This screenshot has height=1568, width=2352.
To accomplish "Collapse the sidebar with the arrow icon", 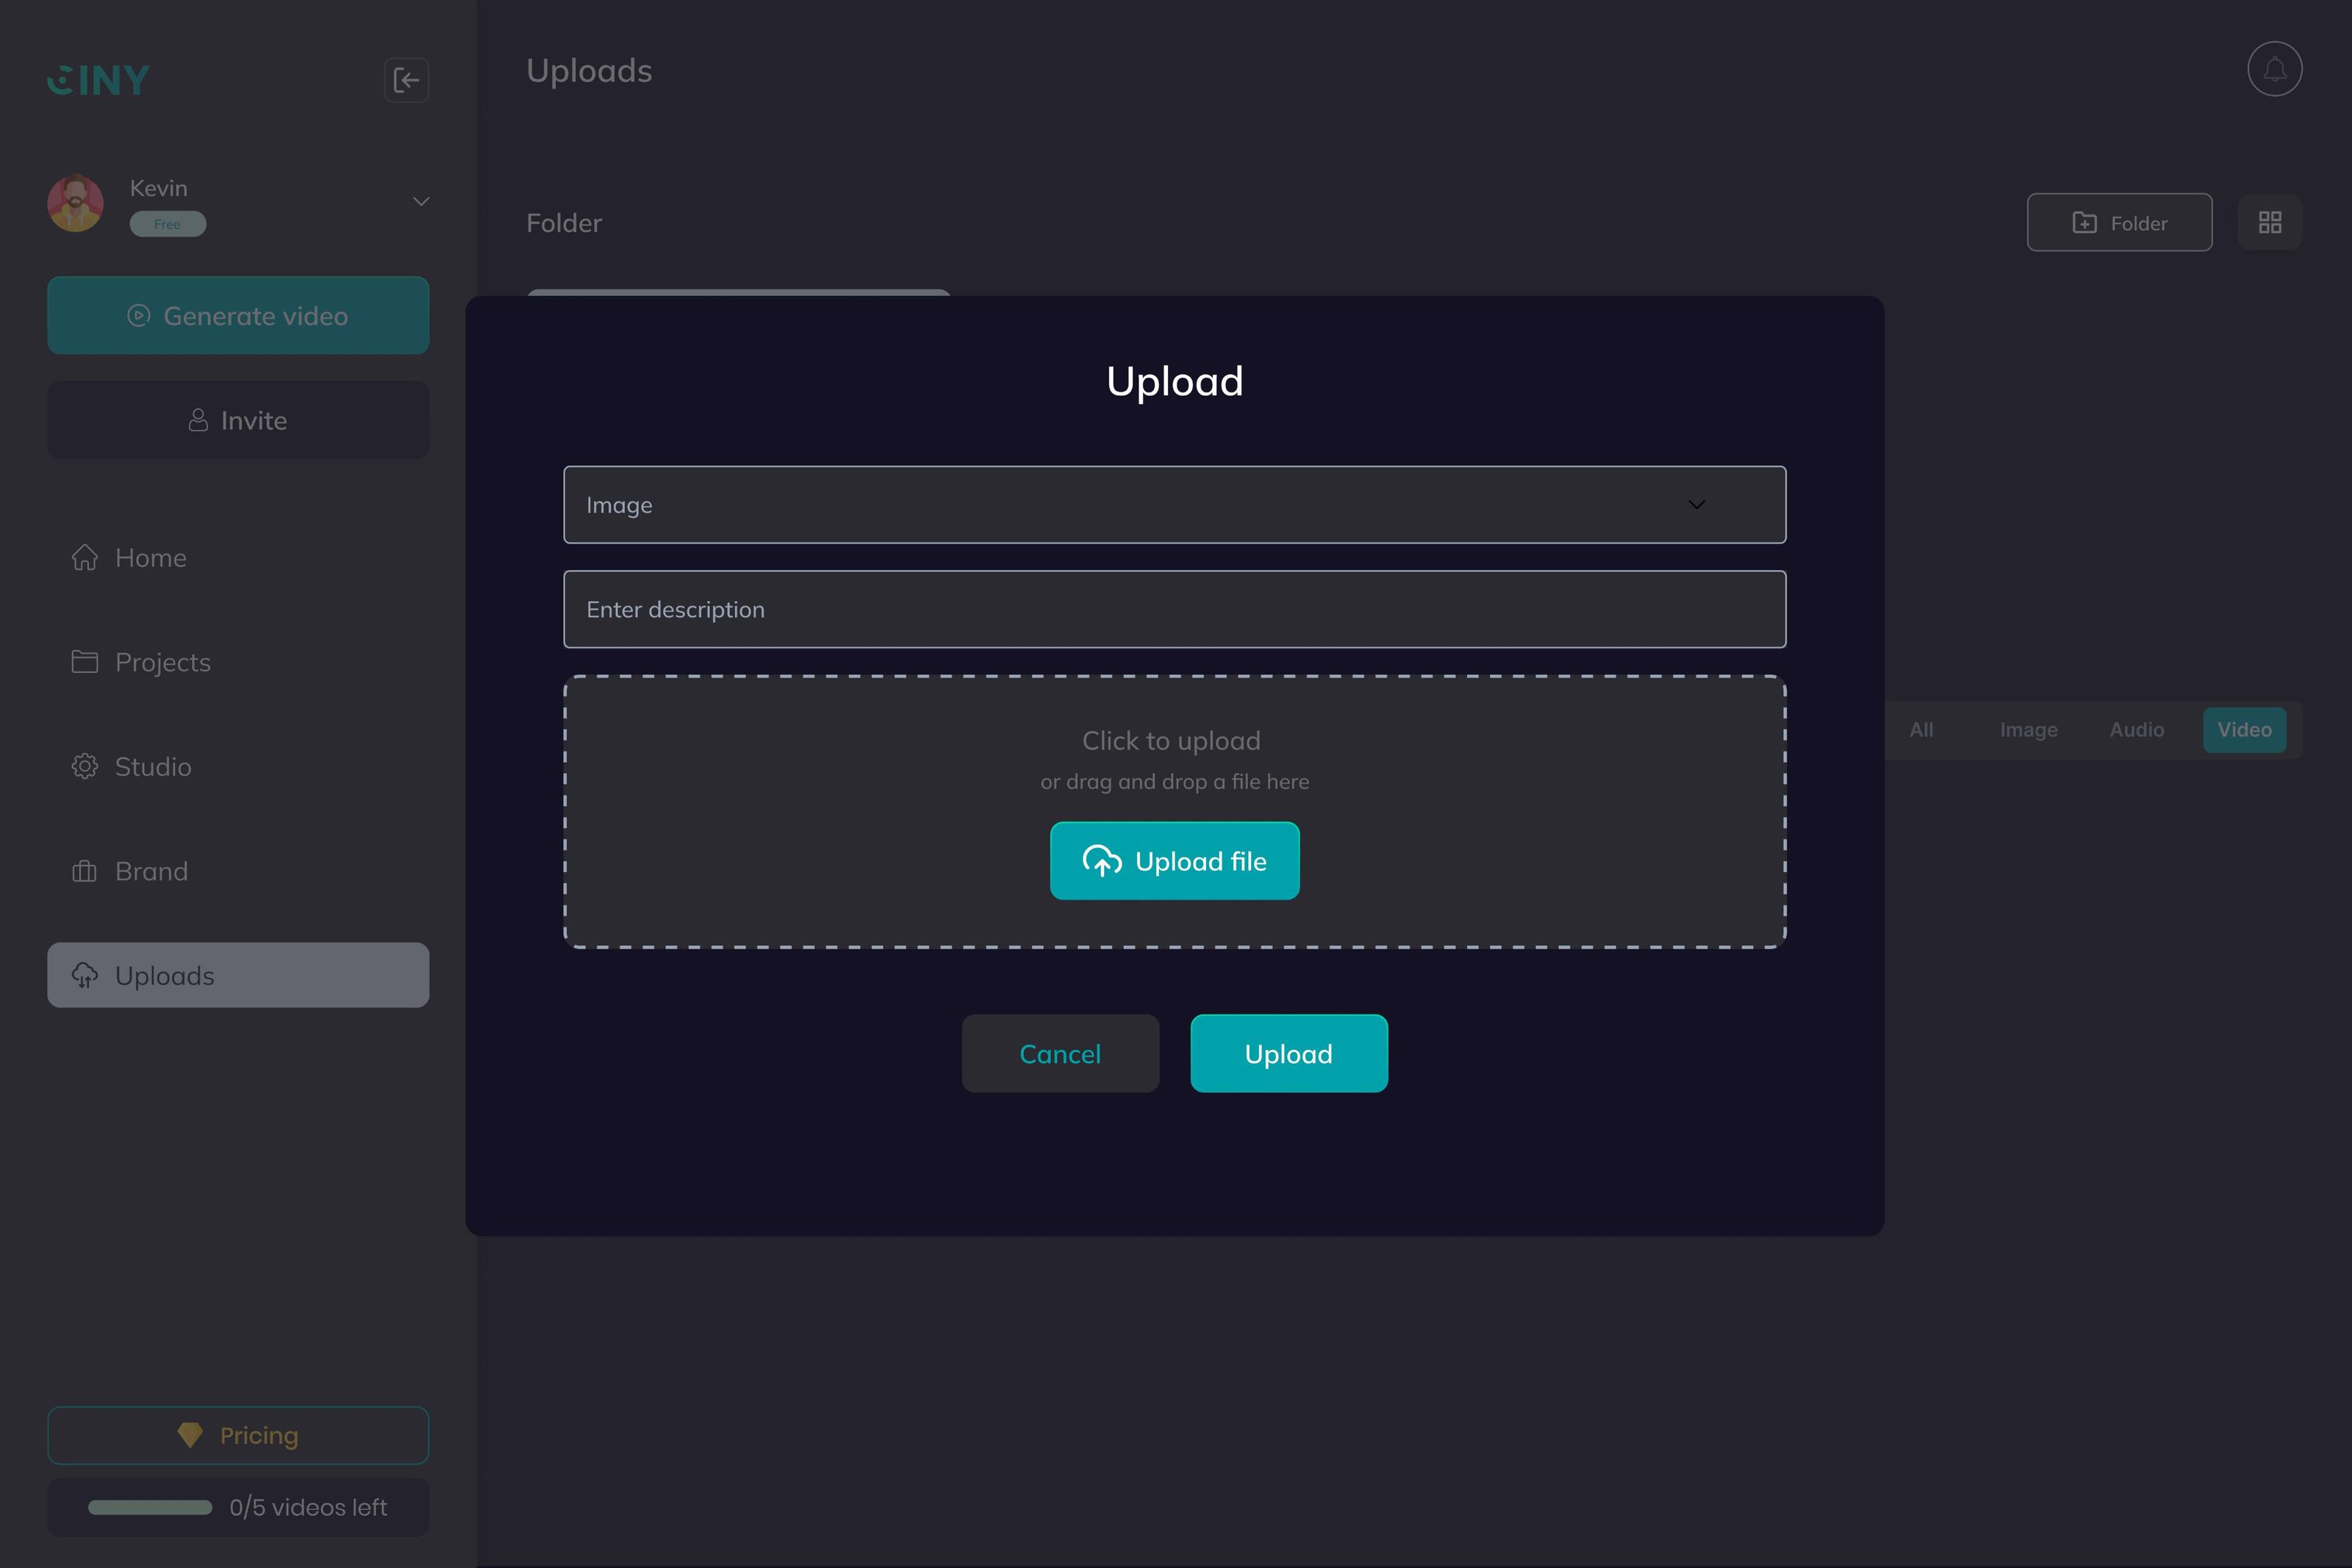I will [406, 80].
